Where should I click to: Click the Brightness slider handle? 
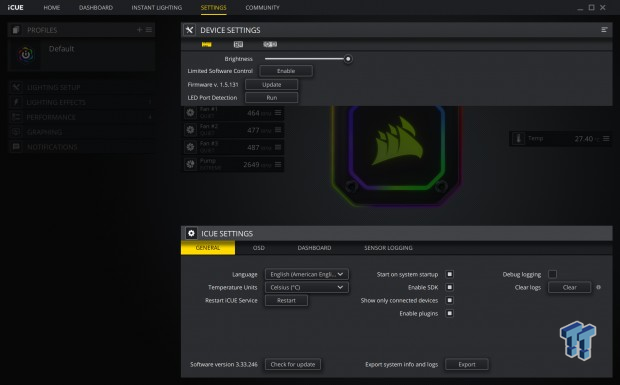coord(348,59)
